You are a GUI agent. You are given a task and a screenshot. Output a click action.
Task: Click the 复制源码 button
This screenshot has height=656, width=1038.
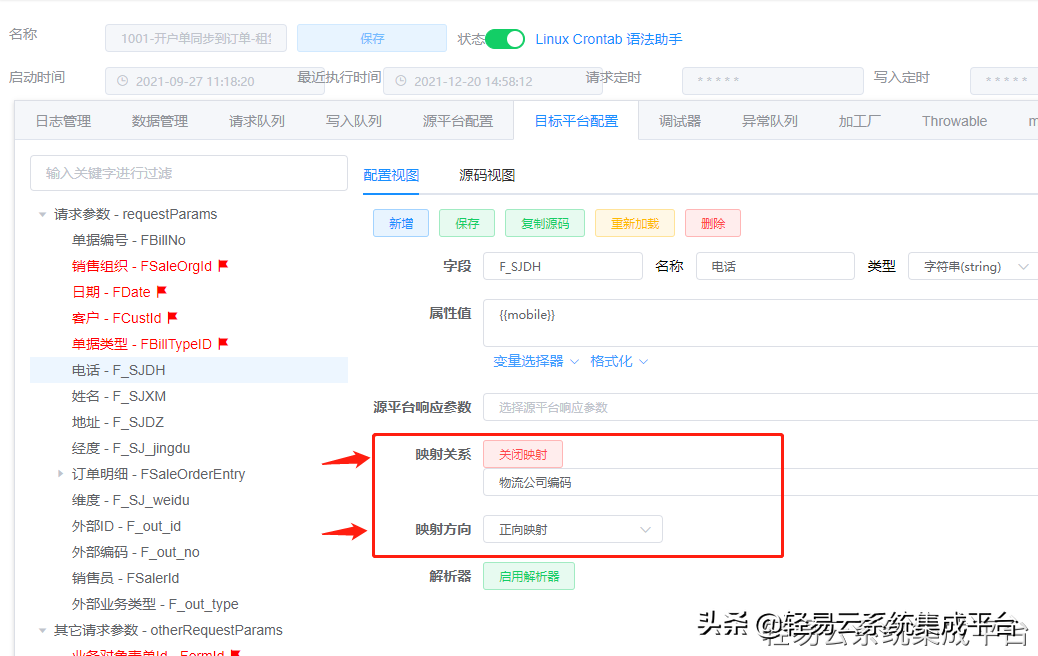pyautogui.click(x=544, y=223)
